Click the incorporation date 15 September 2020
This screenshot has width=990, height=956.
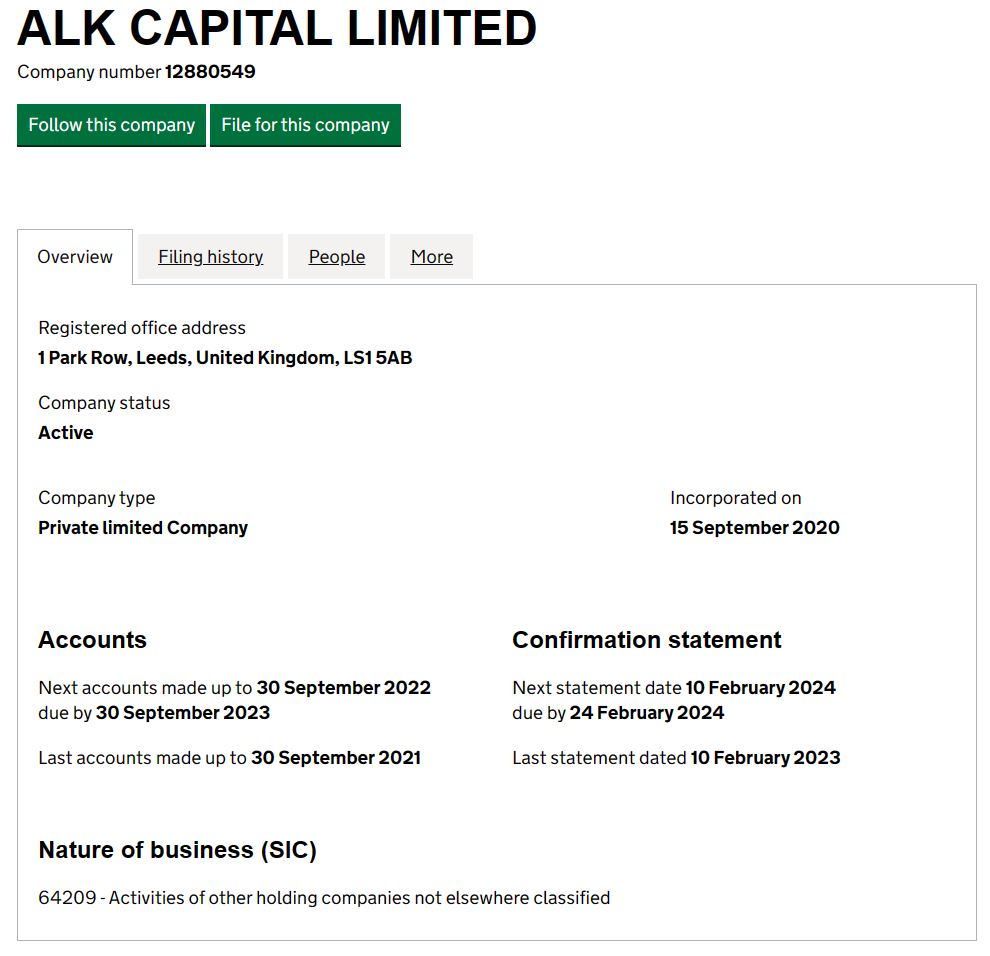(754, 528)
